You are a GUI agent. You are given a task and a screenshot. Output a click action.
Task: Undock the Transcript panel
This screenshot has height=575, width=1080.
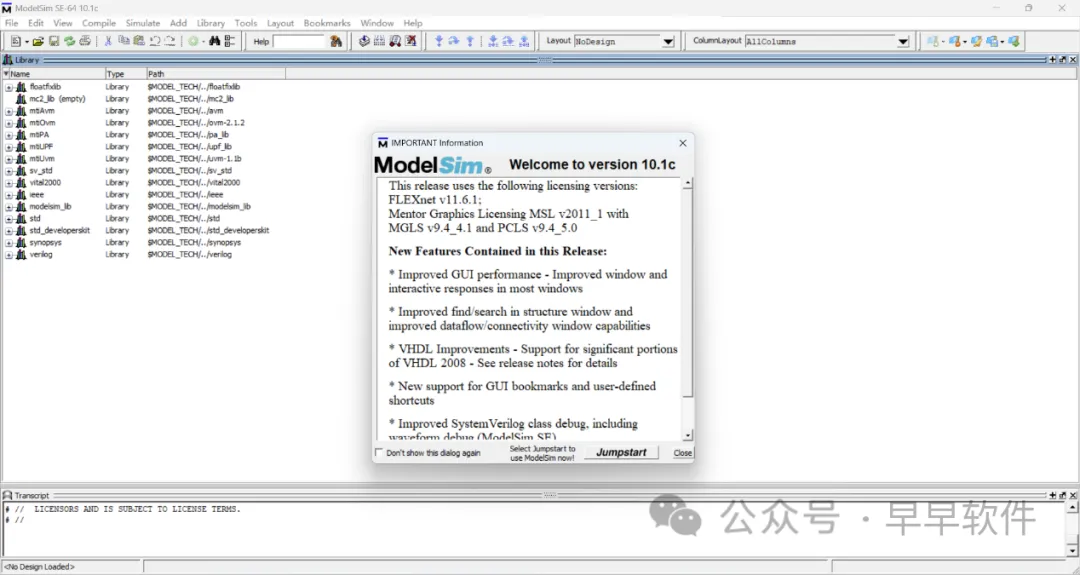point(1062,495)
